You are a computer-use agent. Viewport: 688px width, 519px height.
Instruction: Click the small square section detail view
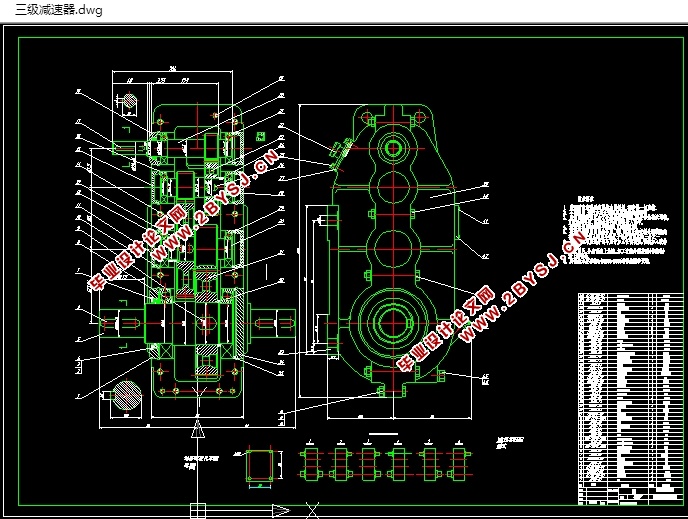click(x=263, y=465)
